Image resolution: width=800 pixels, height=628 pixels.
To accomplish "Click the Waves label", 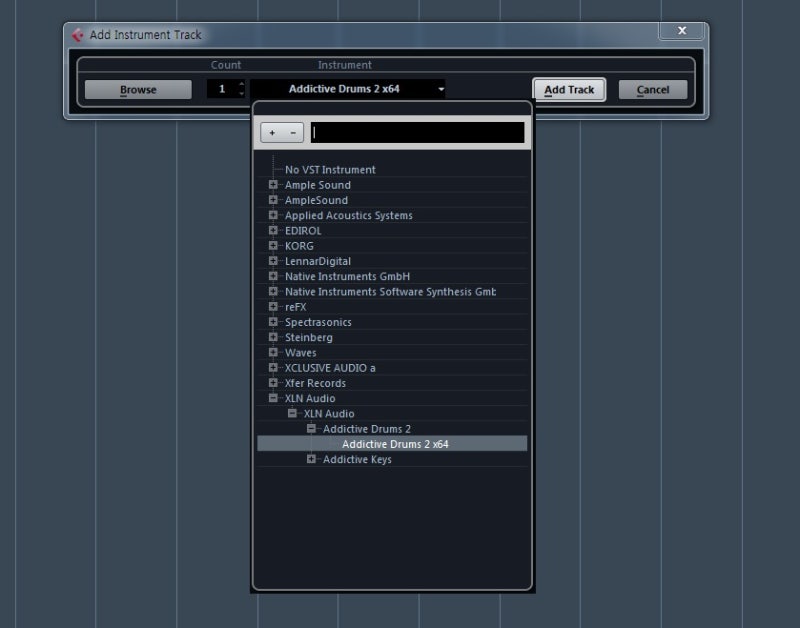I will click(301, 353).
